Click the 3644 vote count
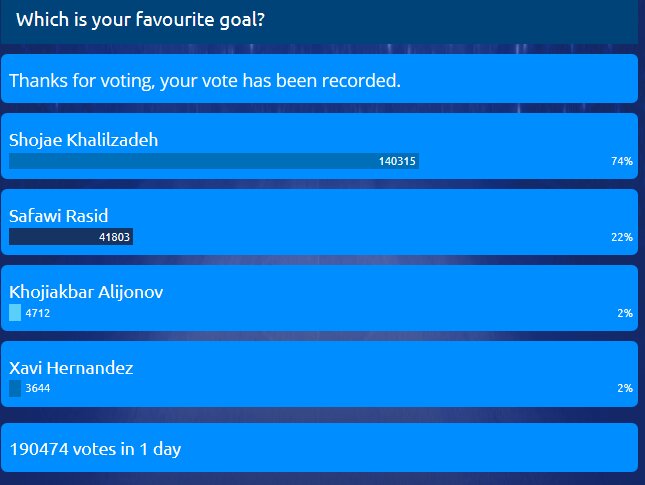Screen dimensions: 645x485 [x=38, y=389]
